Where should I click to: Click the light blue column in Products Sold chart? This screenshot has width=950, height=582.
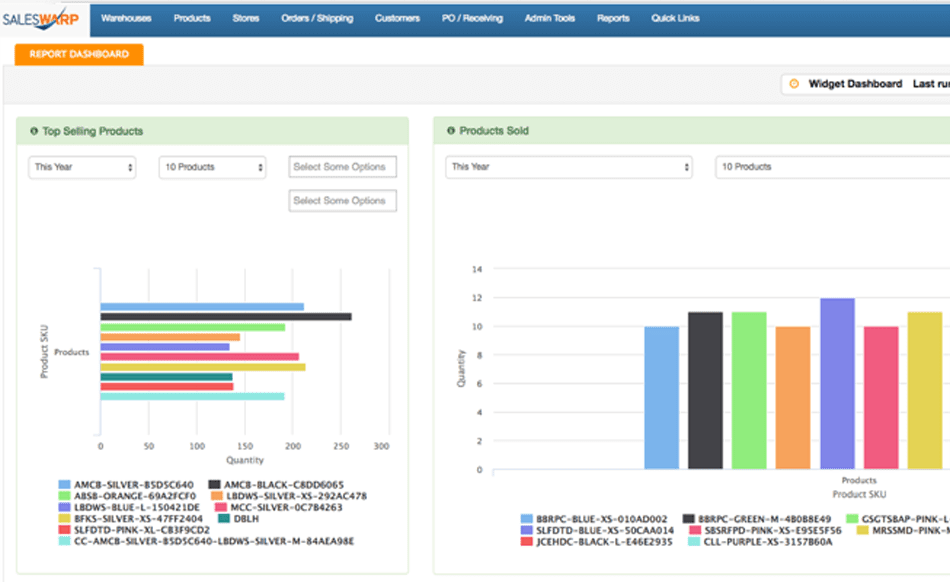click(x=662, y=398)
